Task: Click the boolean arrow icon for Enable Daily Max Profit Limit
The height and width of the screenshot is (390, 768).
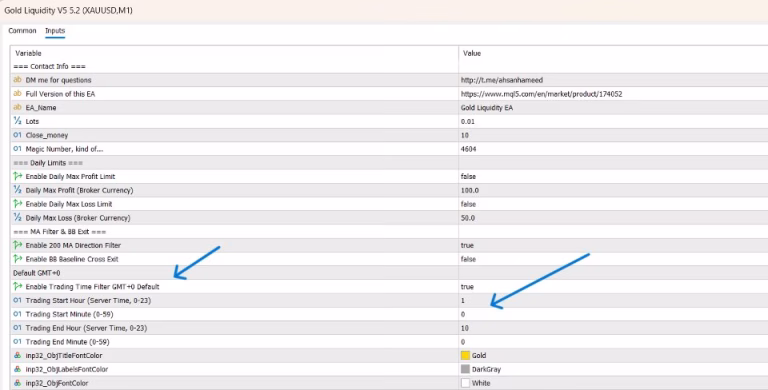Action: pyautogui.click(x=18, y=176)
